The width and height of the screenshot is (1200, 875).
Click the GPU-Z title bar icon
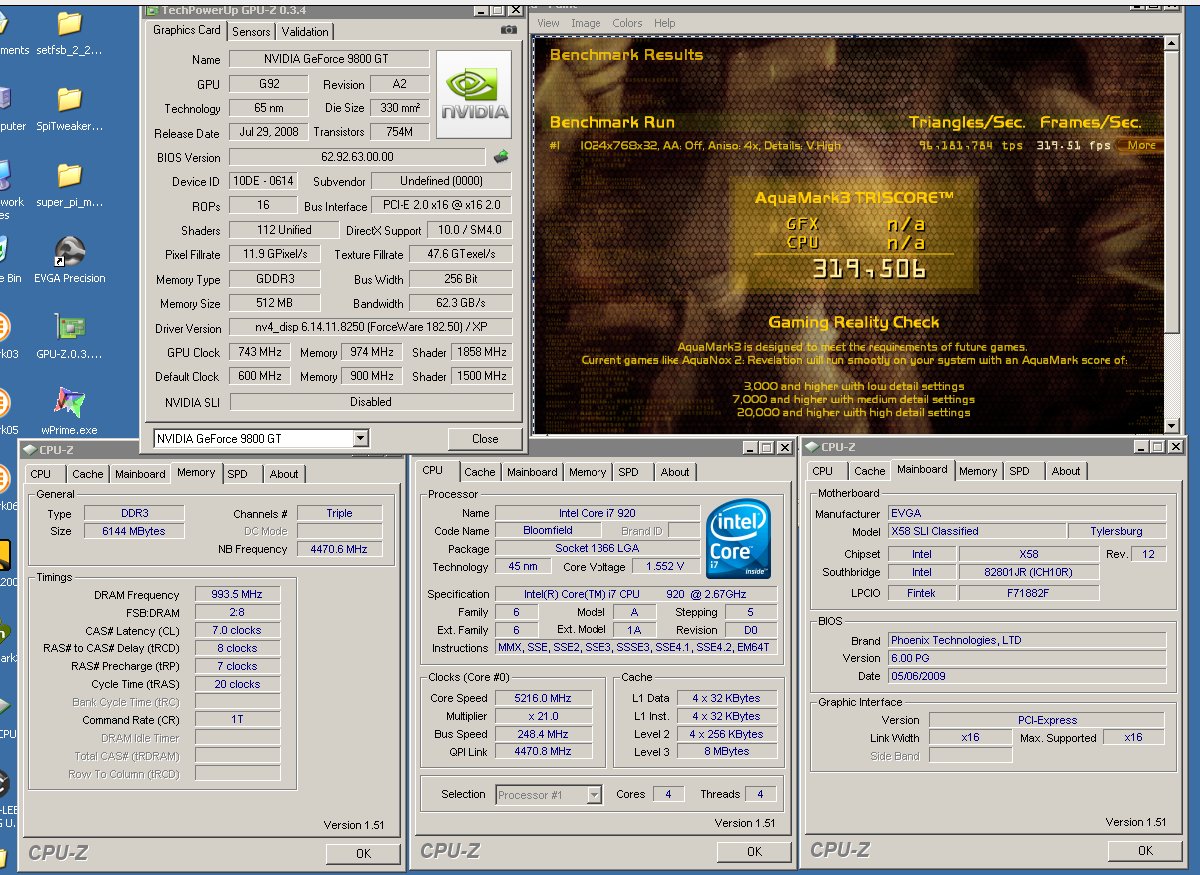[x=152, y=9]
